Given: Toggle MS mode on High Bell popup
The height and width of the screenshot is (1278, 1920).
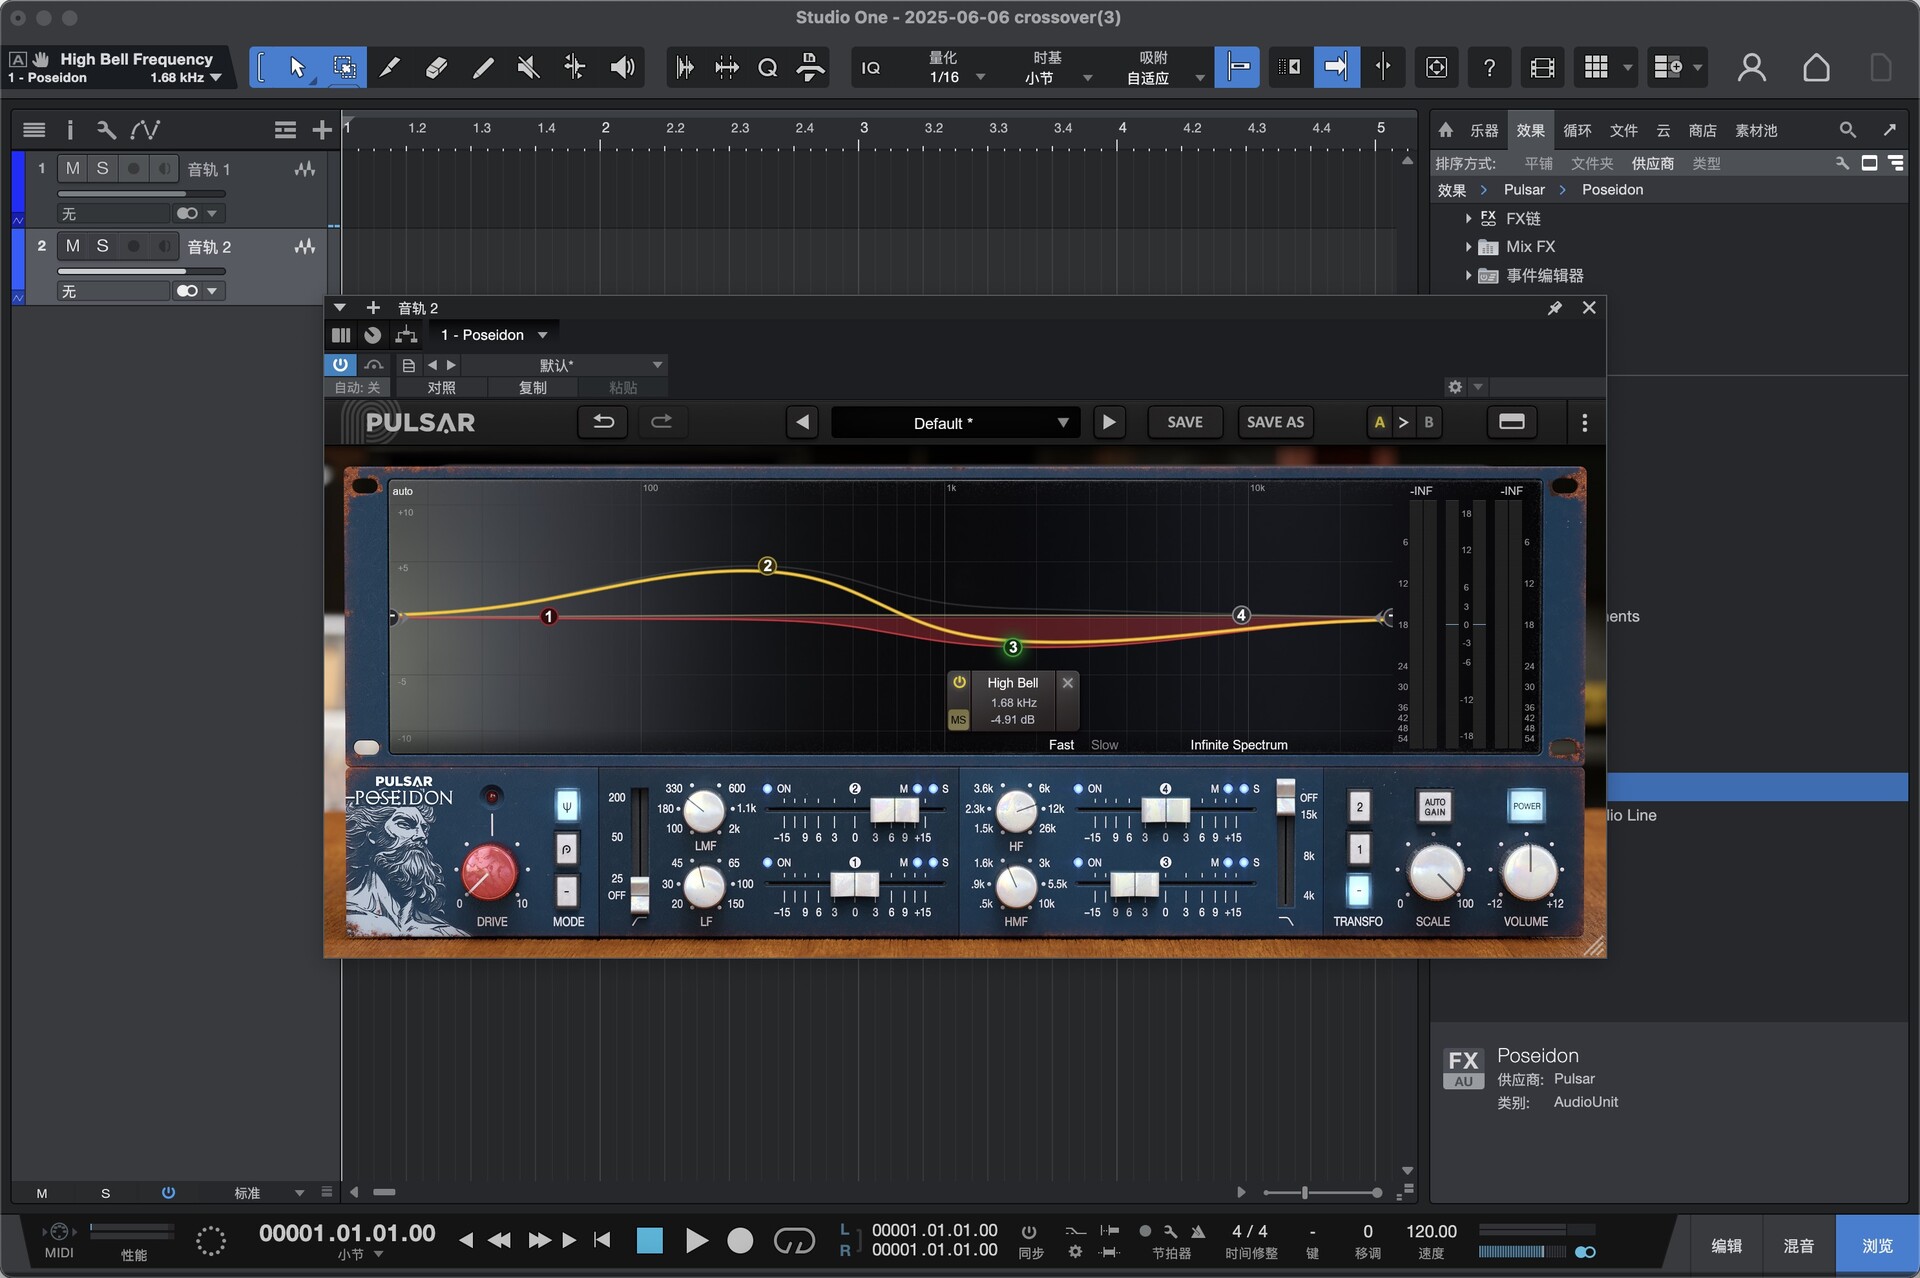Looking at the screenshot, I should (958, 720).
